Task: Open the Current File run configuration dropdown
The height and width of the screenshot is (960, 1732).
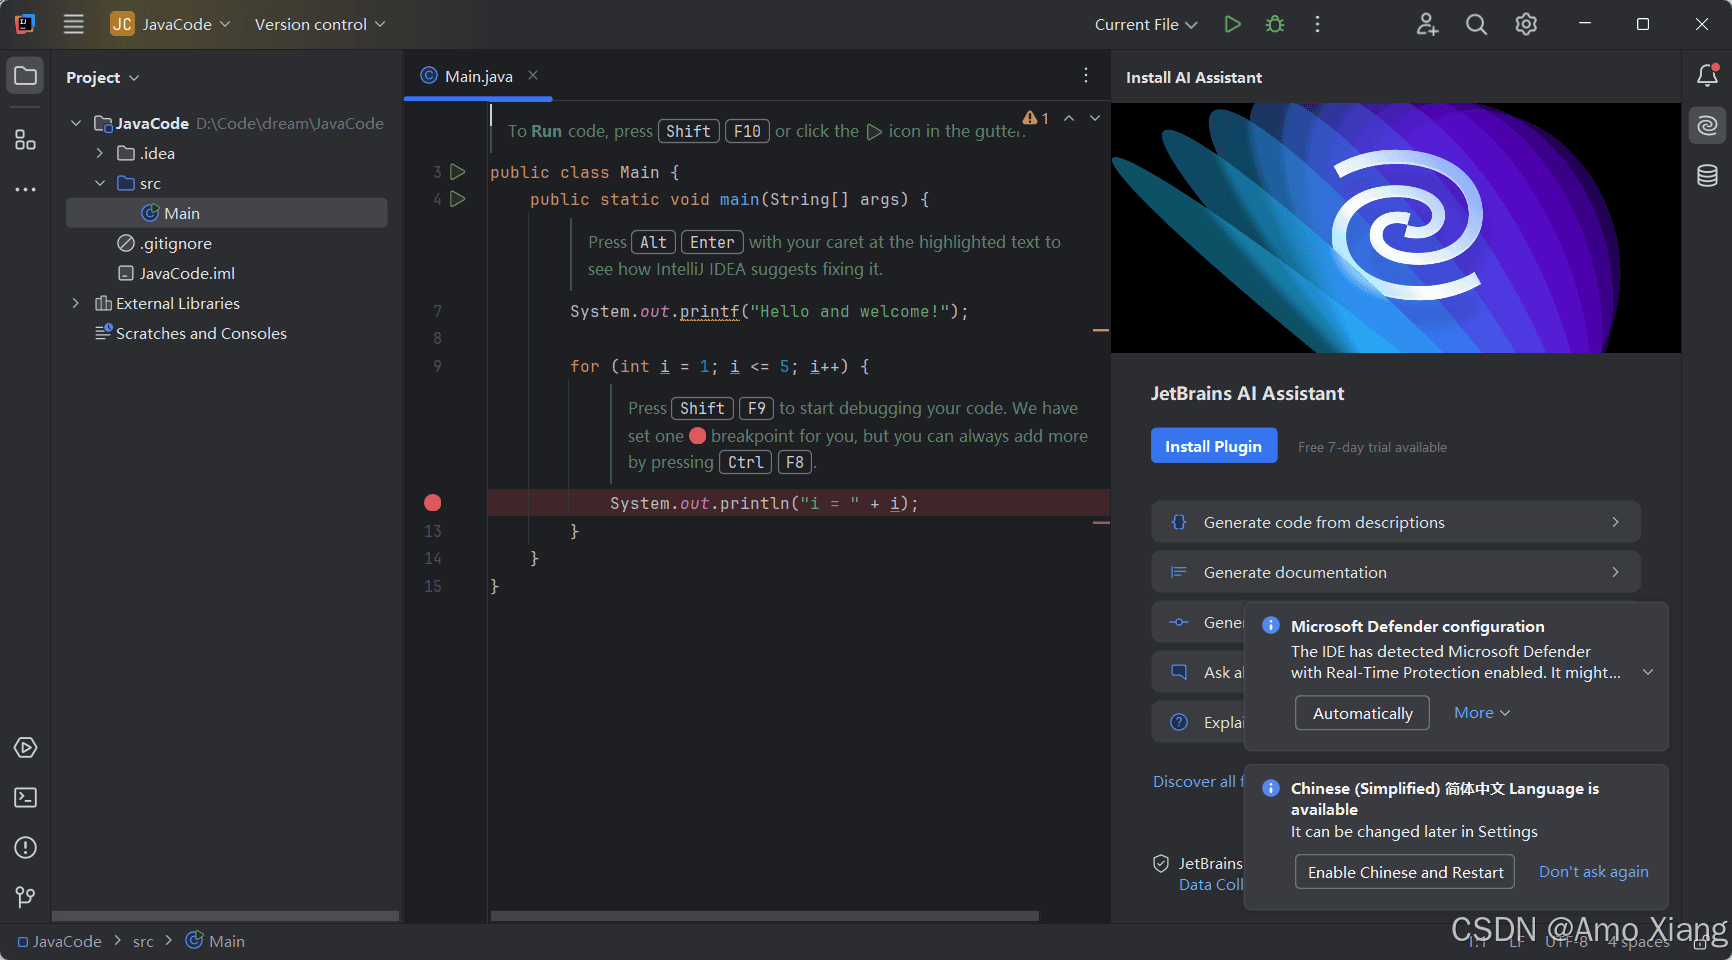Action: 1146,24
